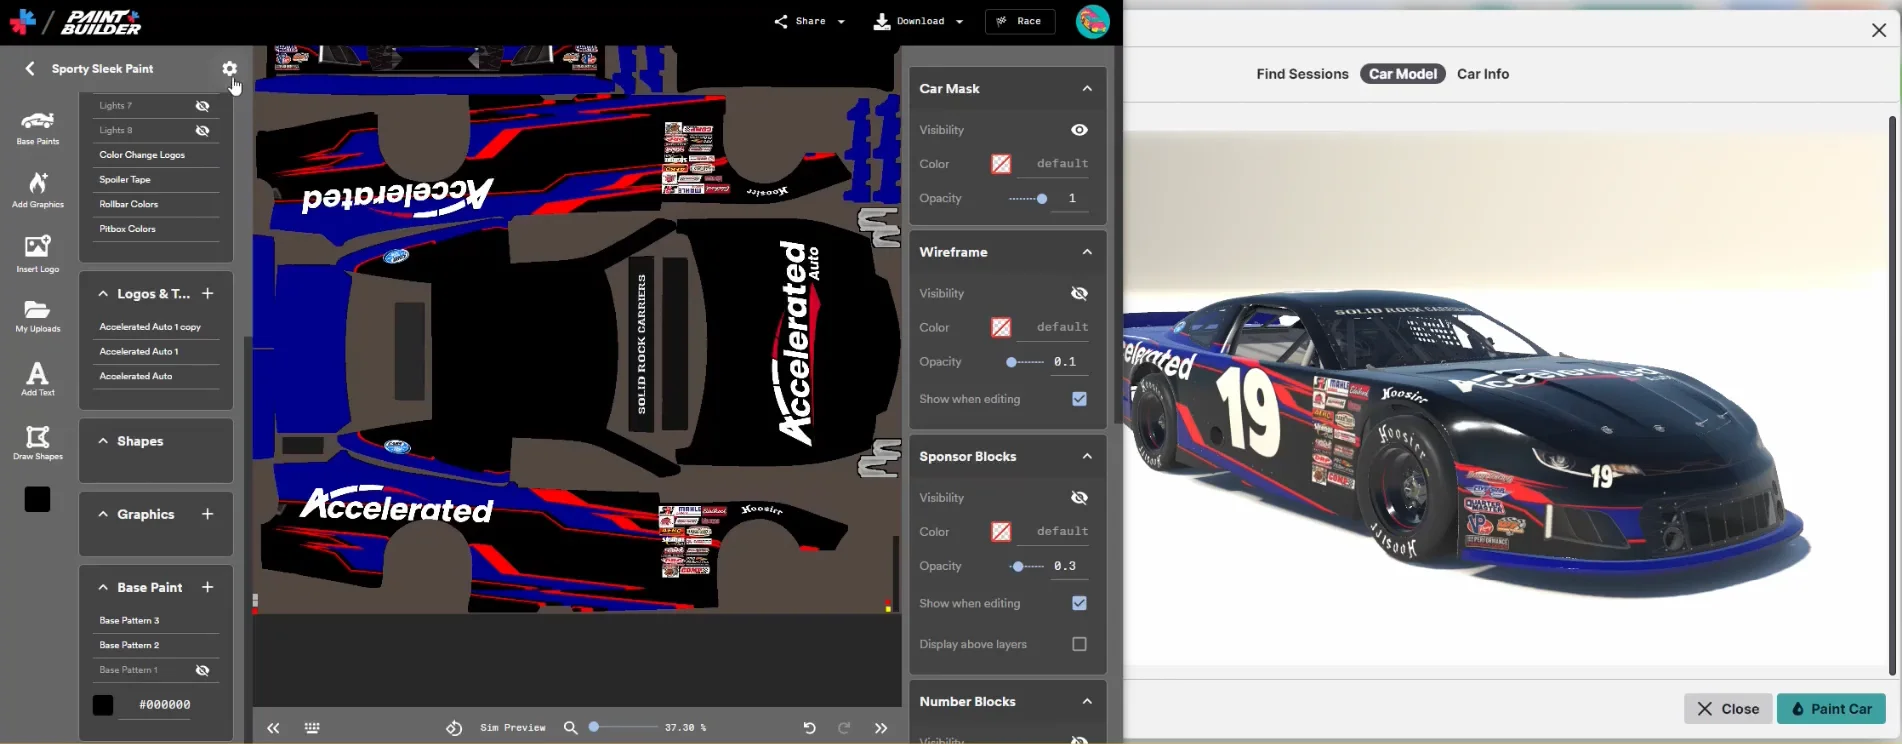Collapse the Sponsor Blocks panel

click(x=1087, y=456)
